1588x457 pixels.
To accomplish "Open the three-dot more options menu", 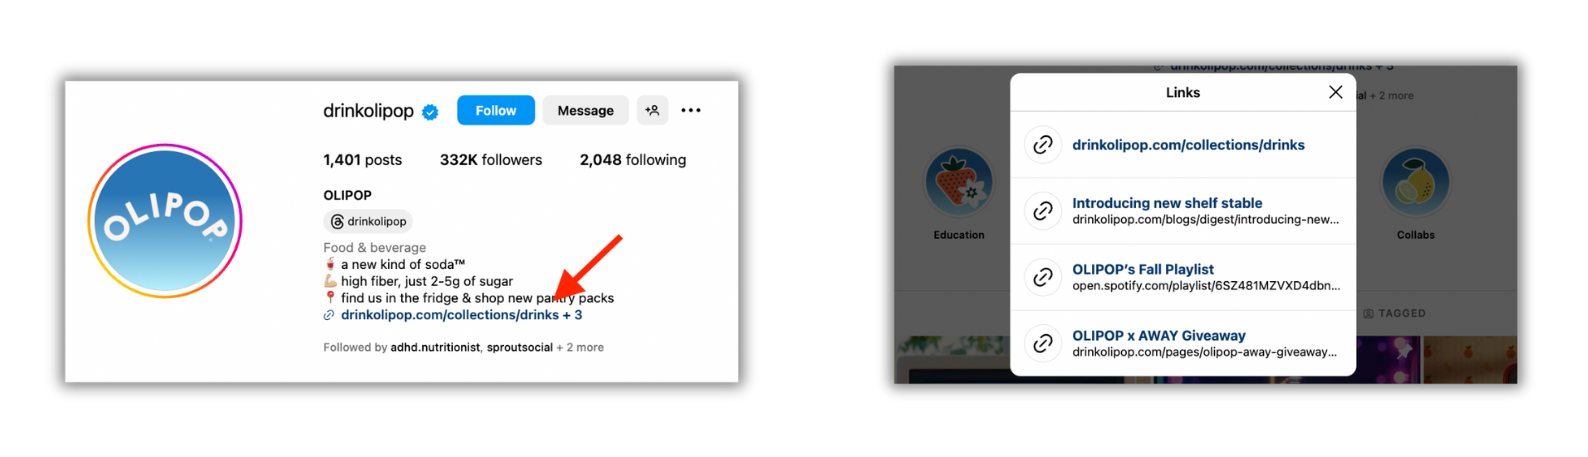I will click(x=691, y=110).
